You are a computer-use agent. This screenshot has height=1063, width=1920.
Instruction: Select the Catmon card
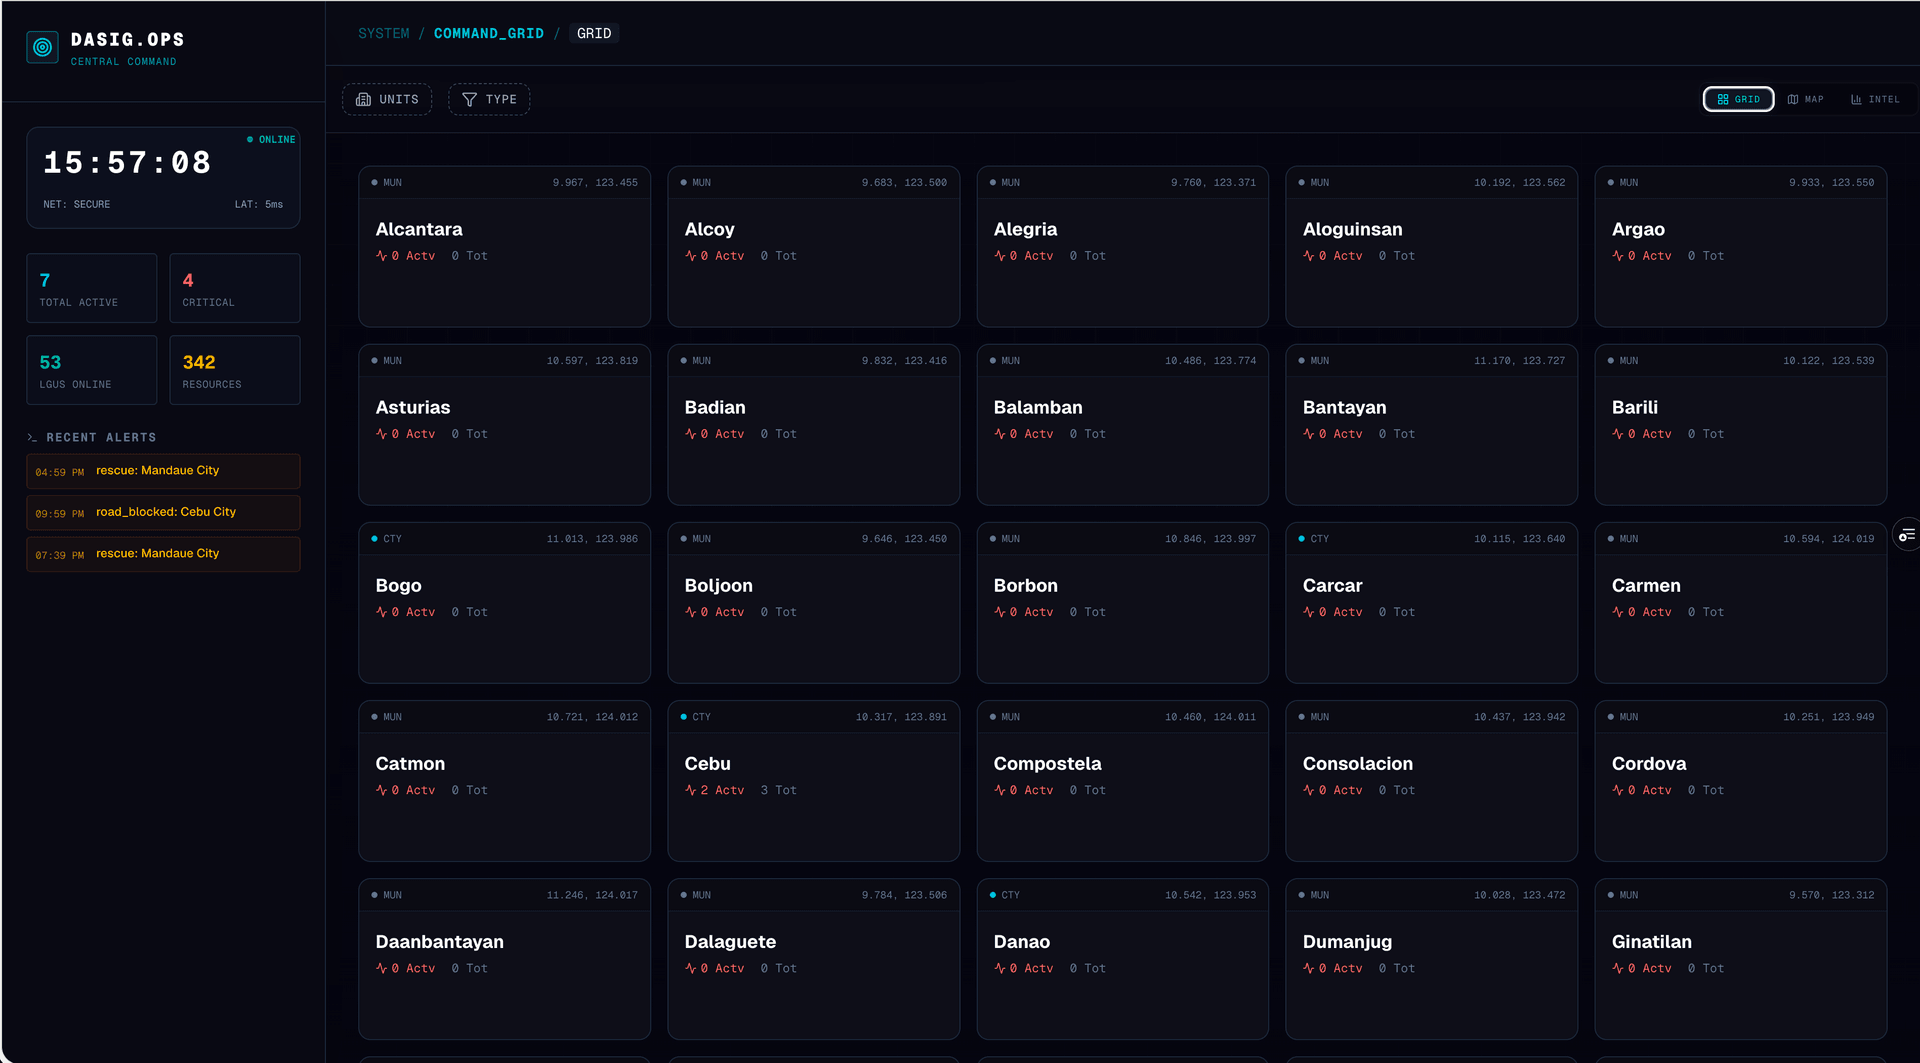coord(505,781)
